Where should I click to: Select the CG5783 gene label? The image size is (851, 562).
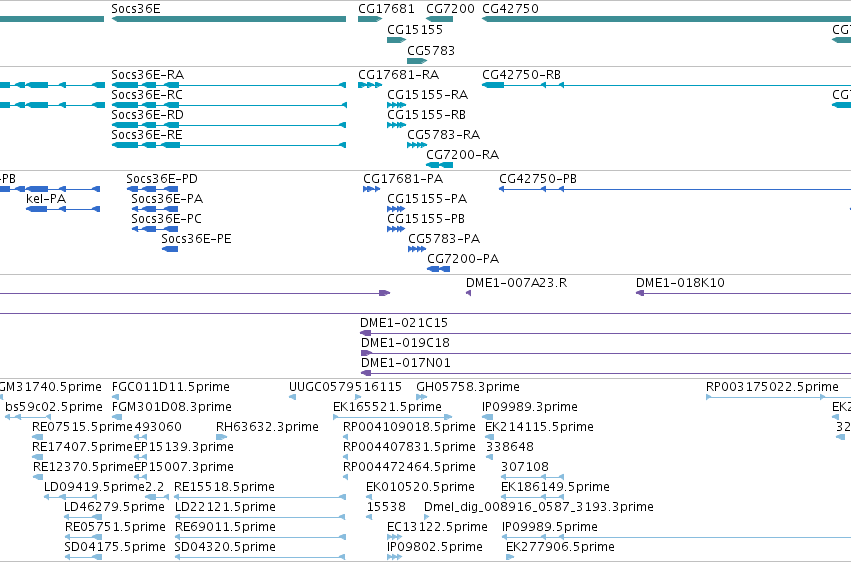coord(431,50)
